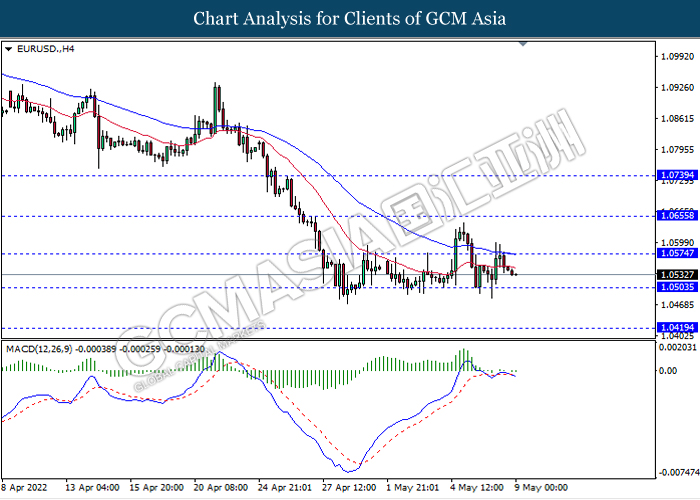Click the Chart Analysis for Clients title
The width and height of the screenshot is (700, 500).
pyautogui.click(x=350, y=19)
